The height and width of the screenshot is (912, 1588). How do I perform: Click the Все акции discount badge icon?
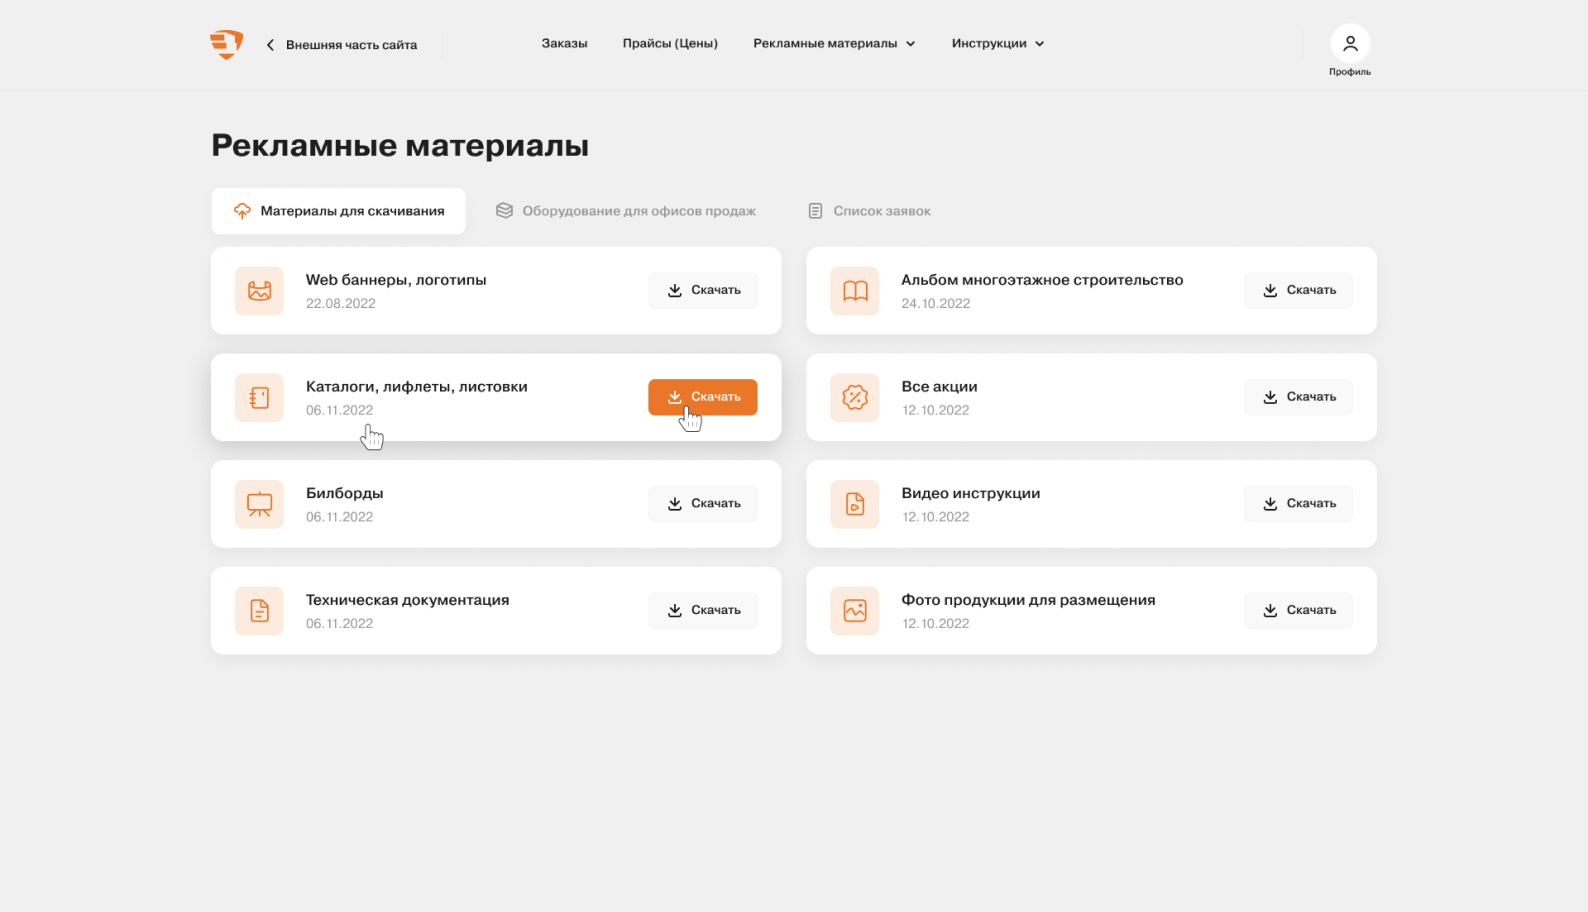[855, 398]
